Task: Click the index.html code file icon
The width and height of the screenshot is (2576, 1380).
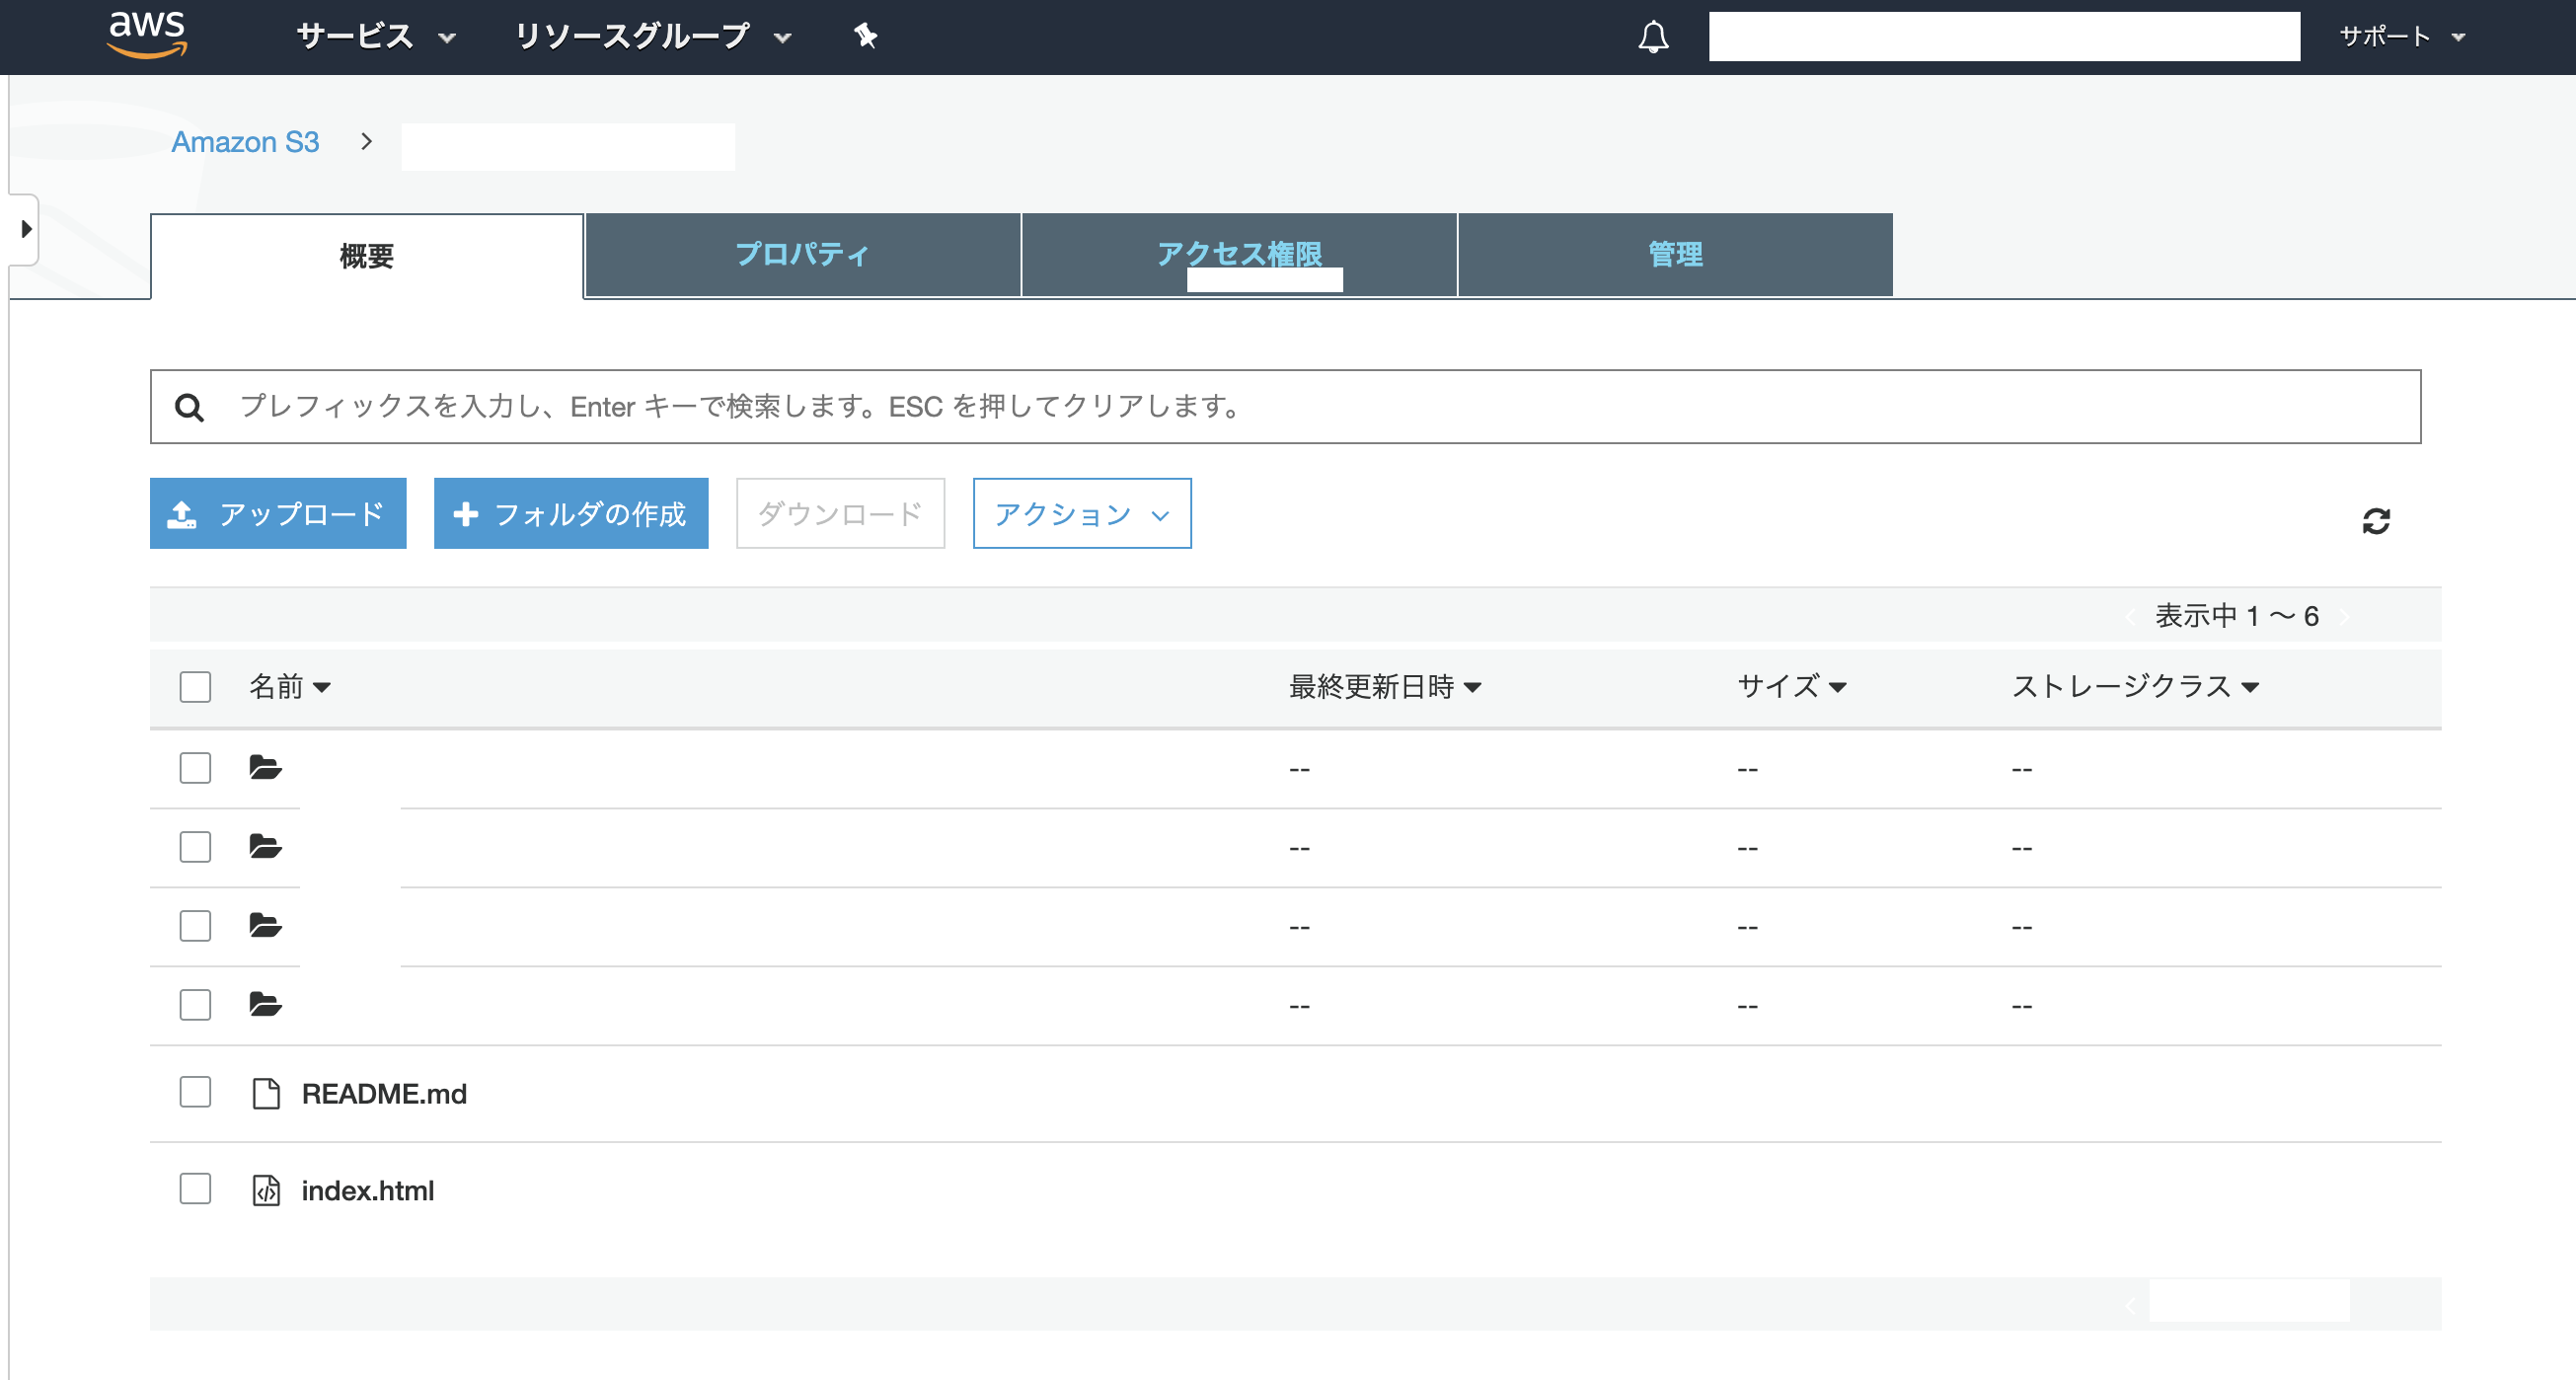Action: (266, 1190)
